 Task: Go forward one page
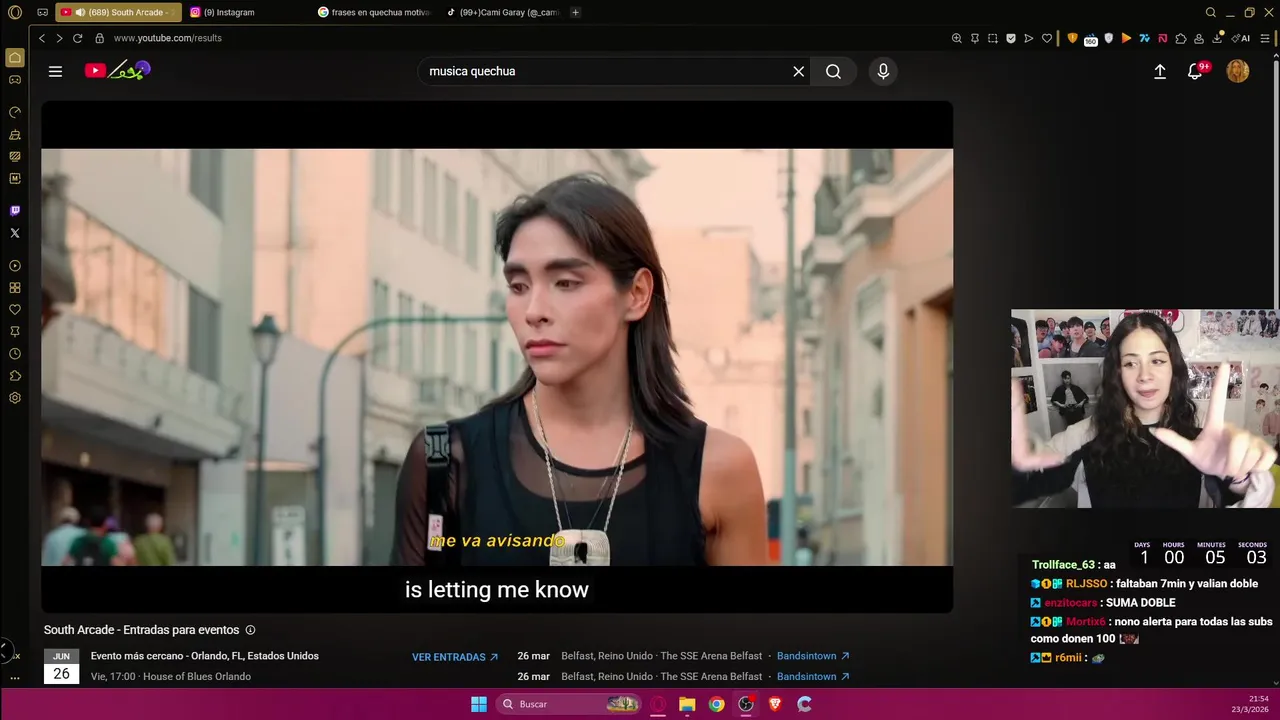pos(59,38)
